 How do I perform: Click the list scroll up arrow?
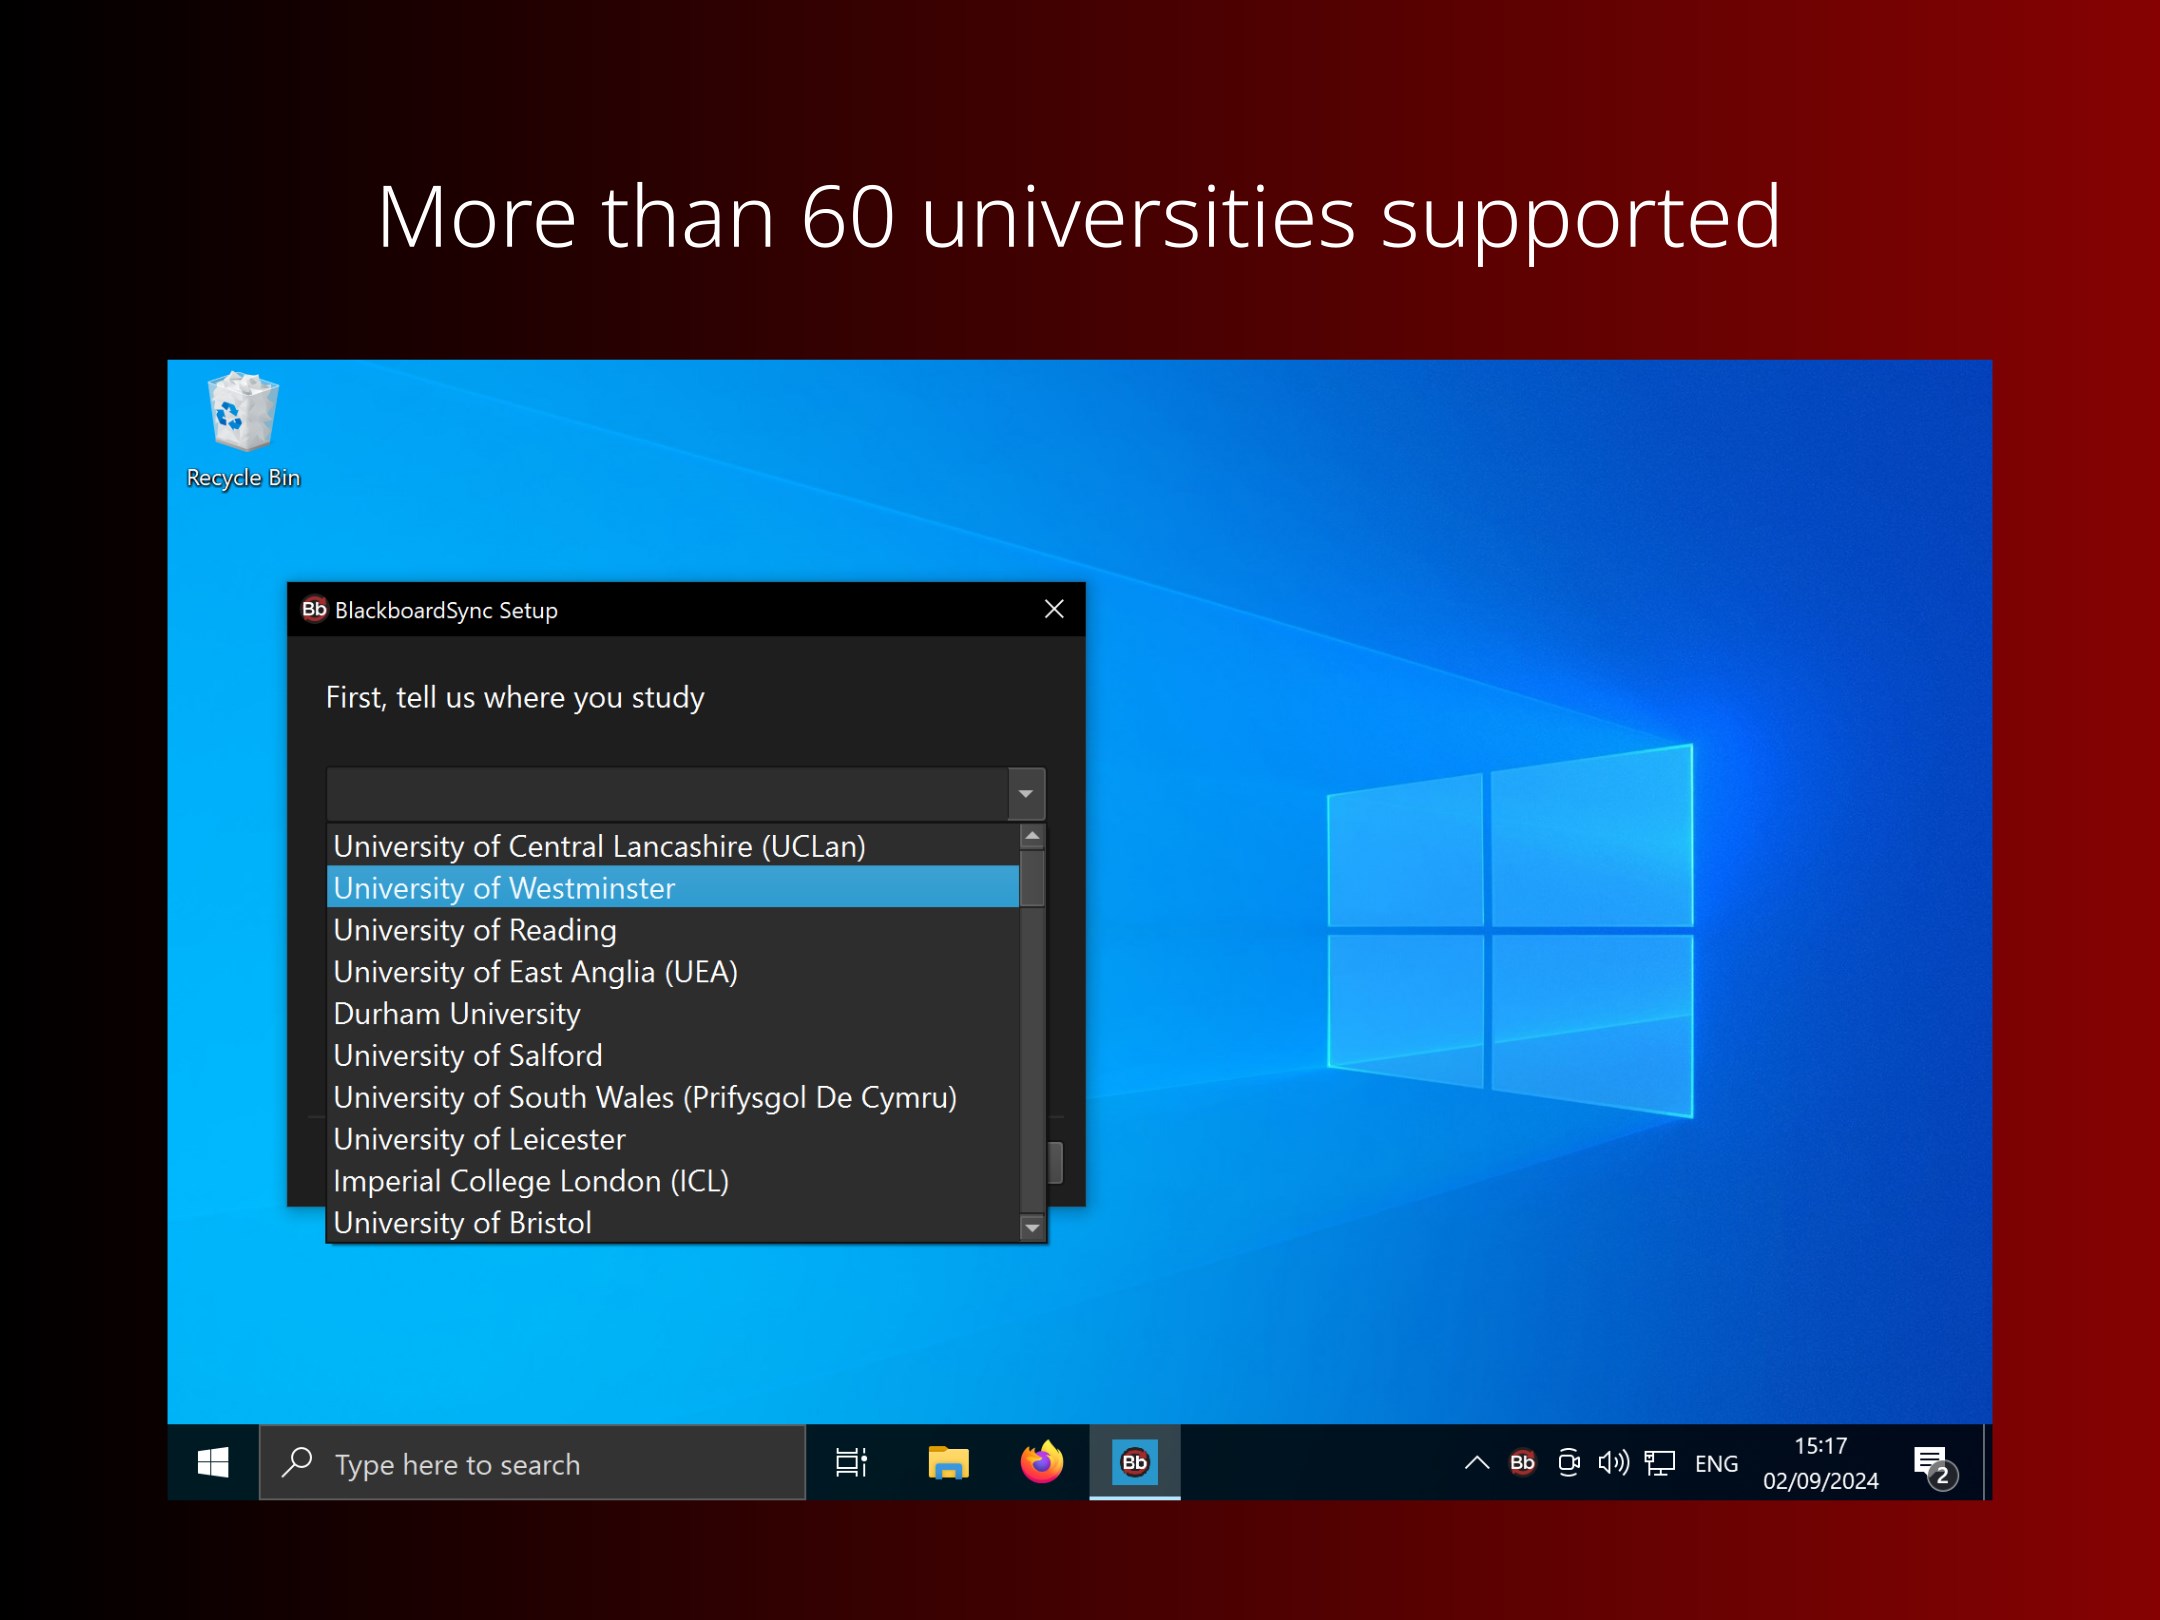tap(1033, 835)
